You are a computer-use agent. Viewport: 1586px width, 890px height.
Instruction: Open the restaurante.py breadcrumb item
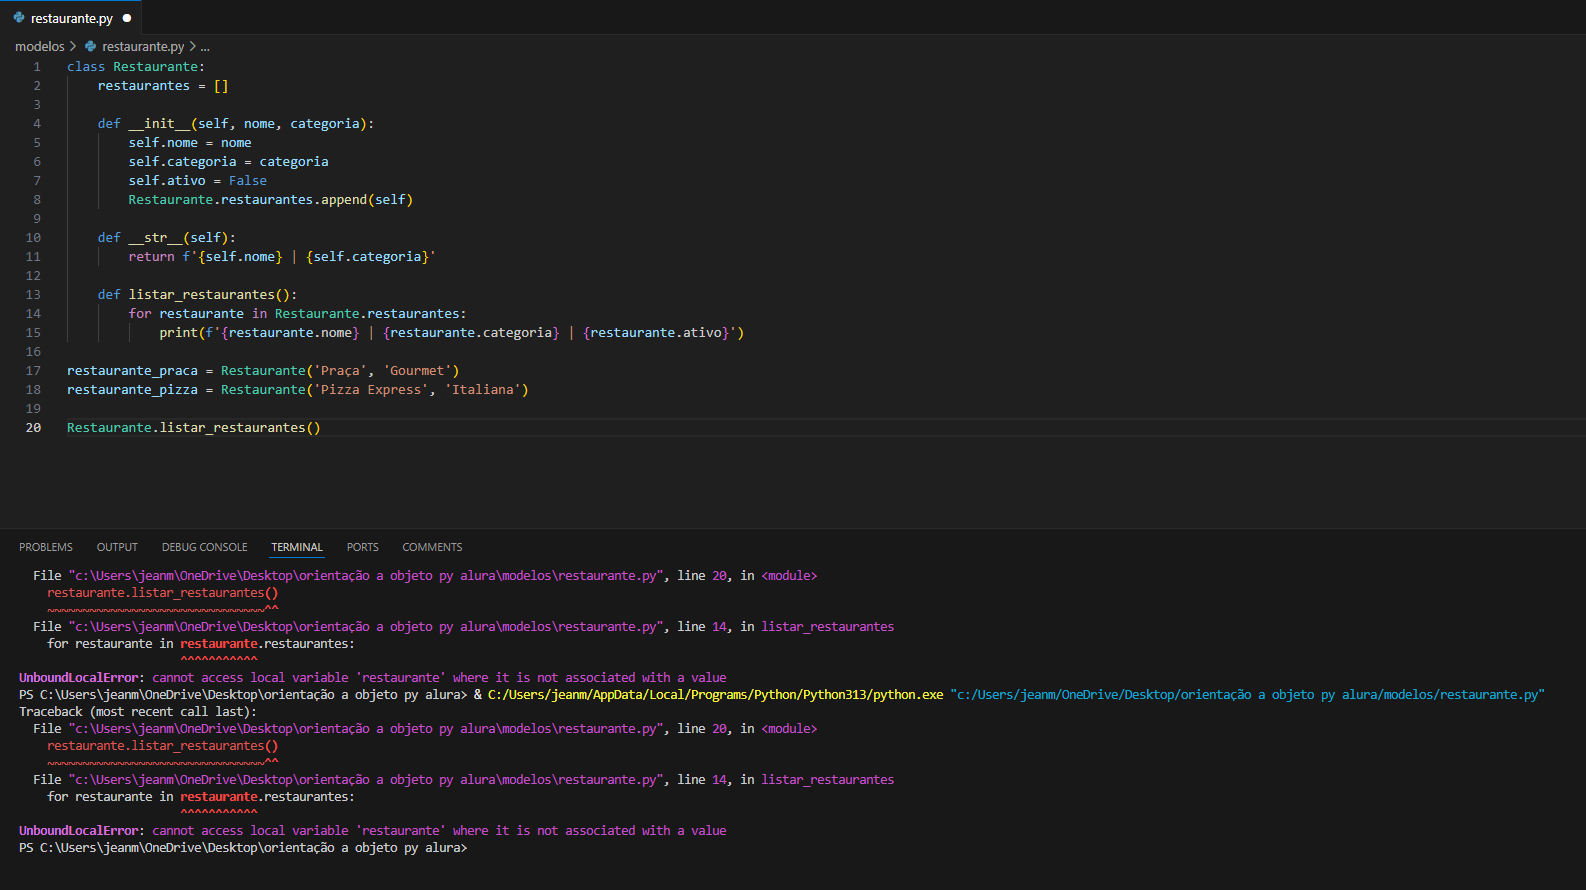pos(143,47)
